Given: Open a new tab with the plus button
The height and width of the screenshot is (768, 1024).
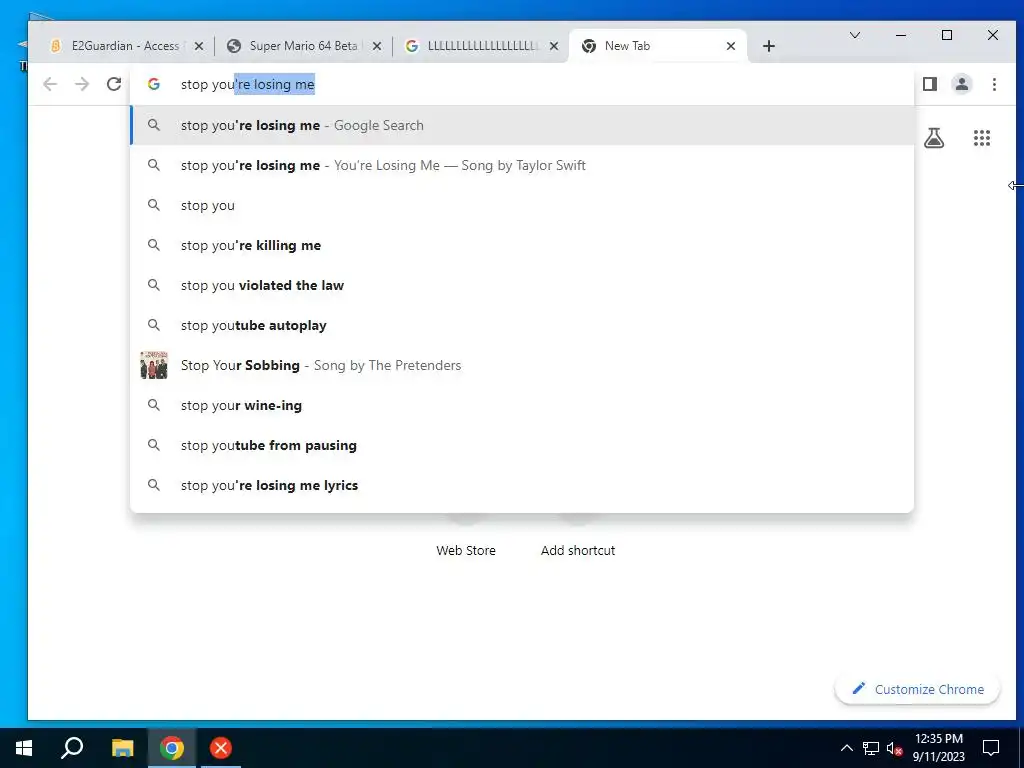Looking at the screenshot, I should (769, 46).
